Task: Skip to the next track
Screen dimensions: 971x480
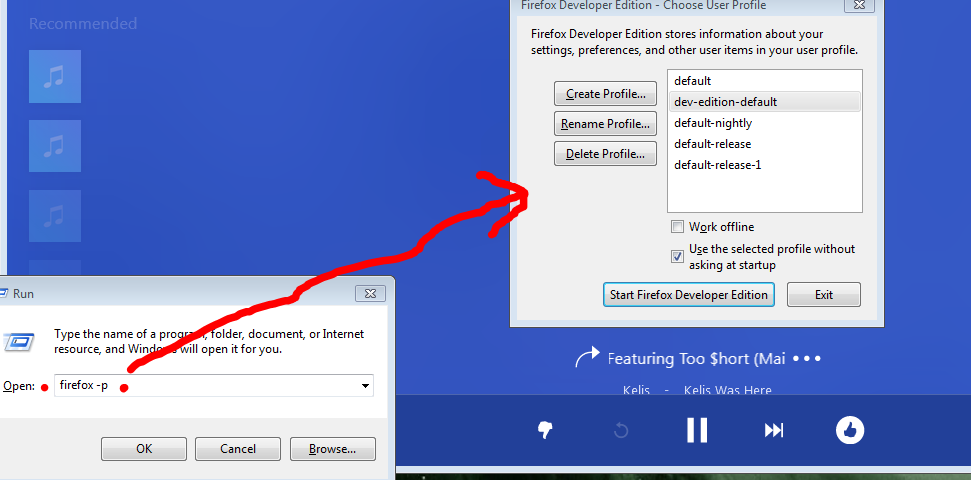Action: click(774, 430)
